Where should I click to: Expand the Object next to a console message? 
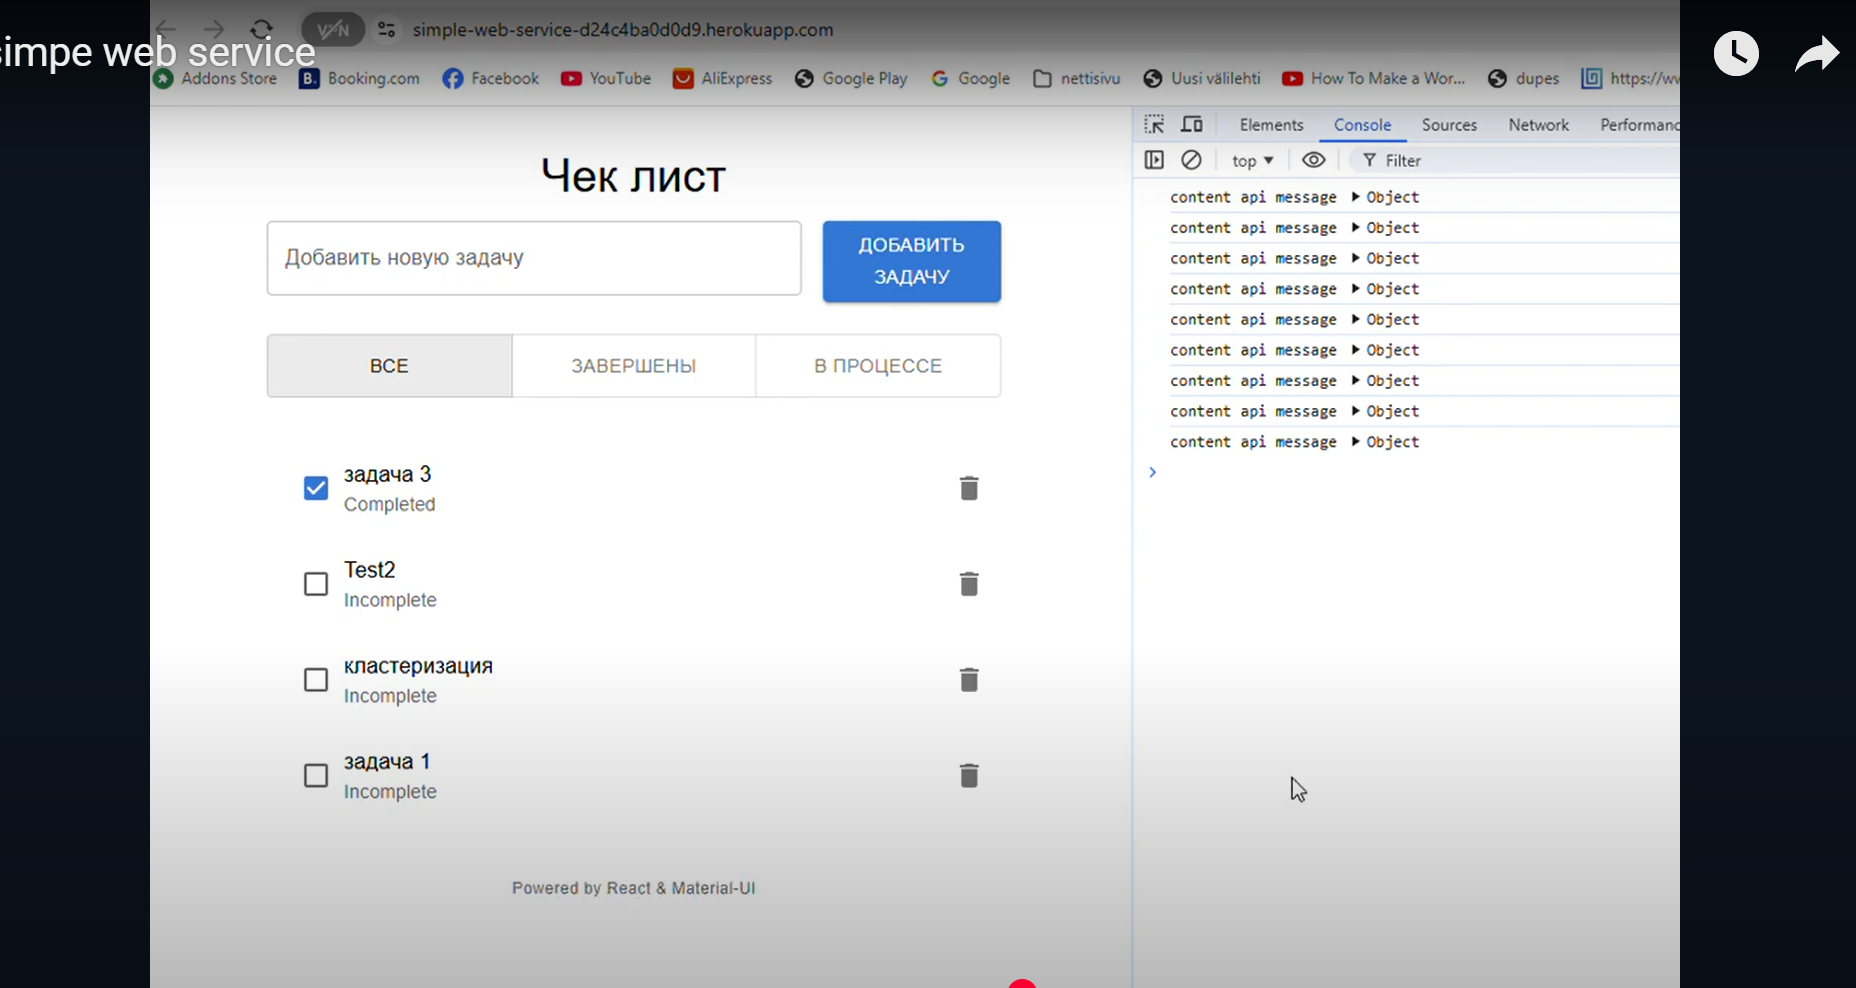coord(1357,197)
